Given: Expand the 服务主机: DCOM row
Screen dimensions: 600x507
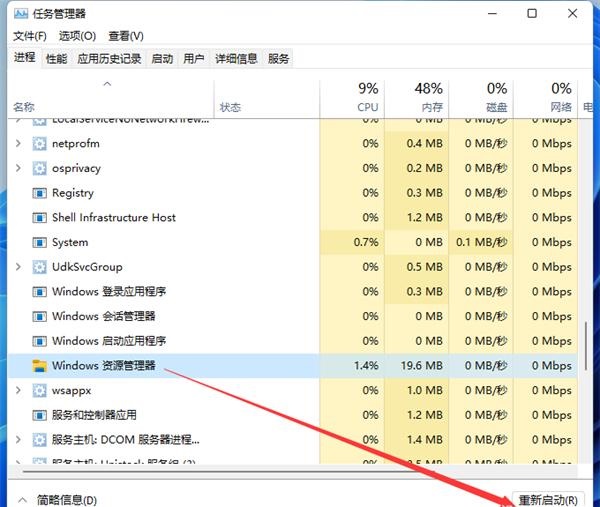Looking at the screenshot, I should coord(18,440).
